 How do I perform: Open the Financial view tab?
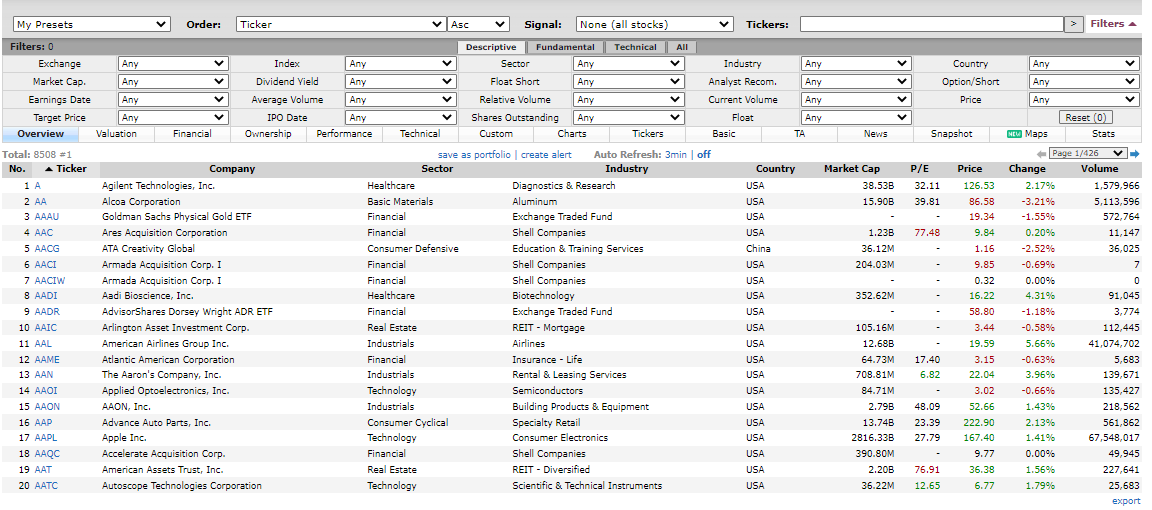point(192,134)
